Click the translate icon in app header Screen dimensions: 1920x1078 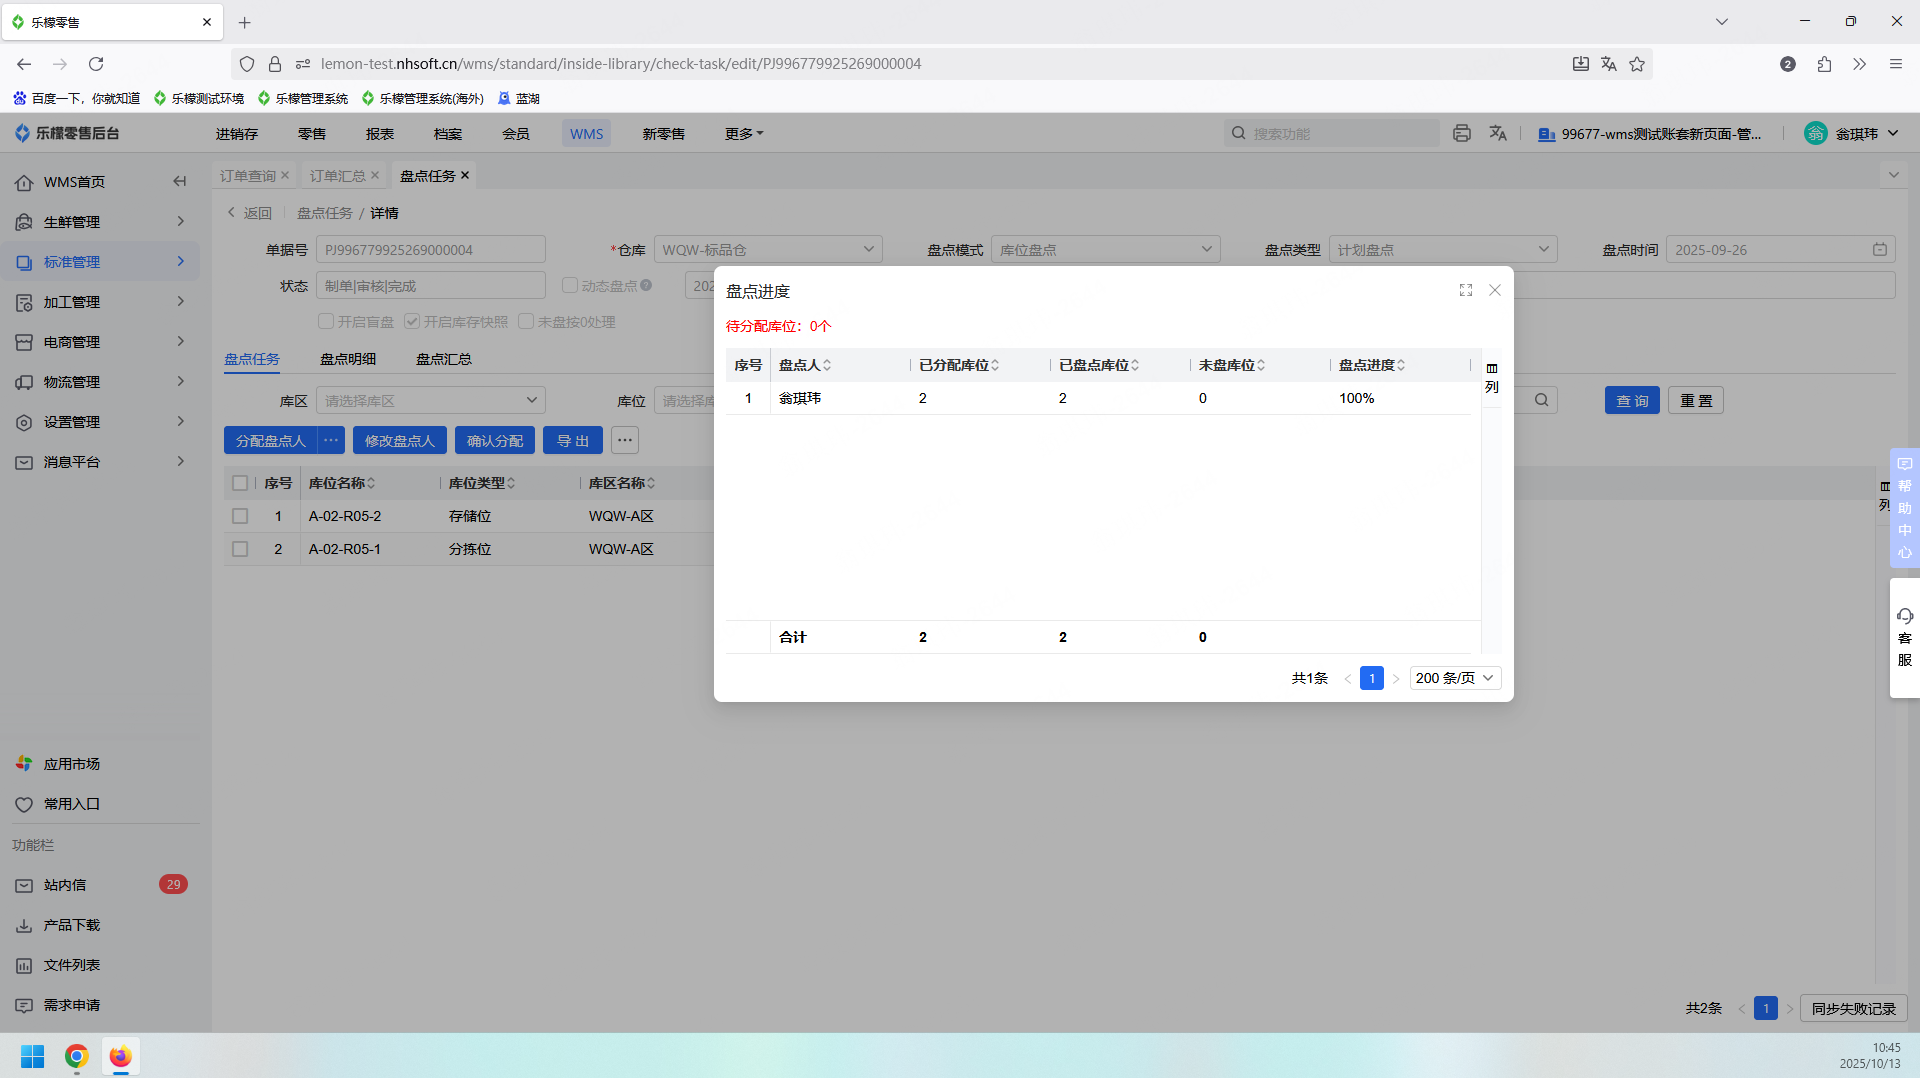tap(1498, 133)
